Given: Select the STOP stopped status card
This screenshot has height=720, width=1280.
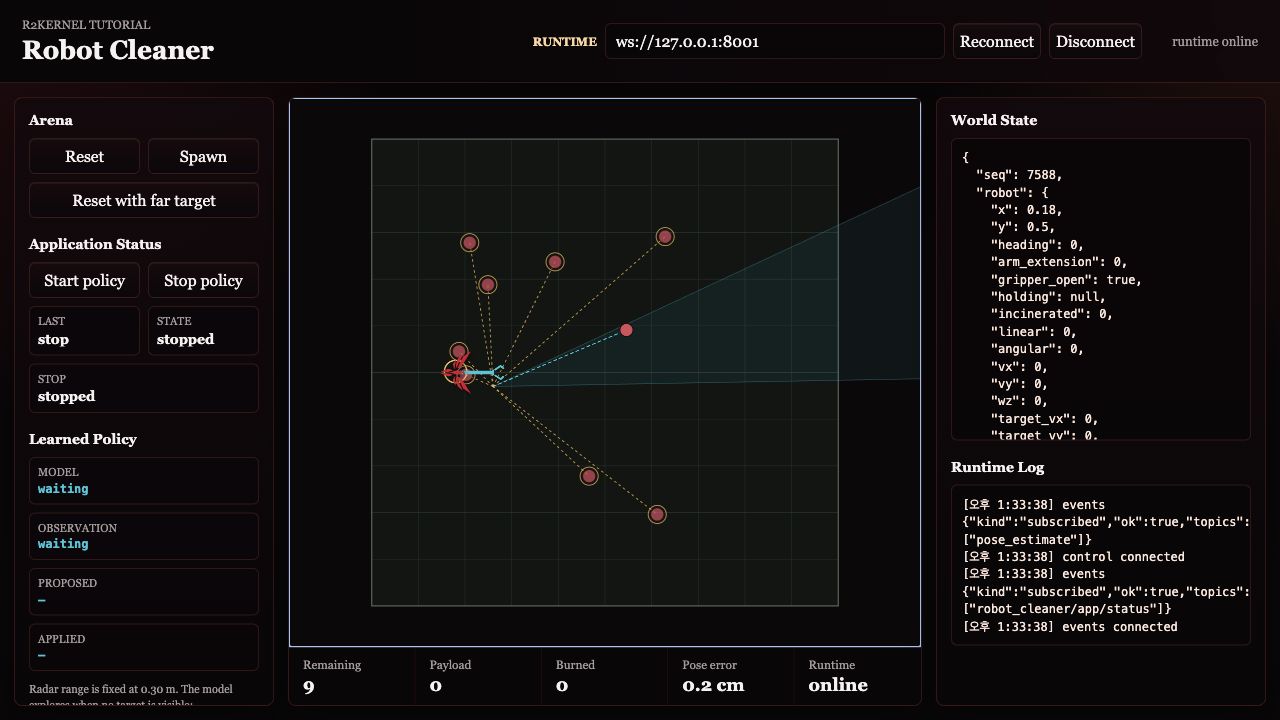Looking at the screenshot, I should pyautogui.click(x=144, y=388).
